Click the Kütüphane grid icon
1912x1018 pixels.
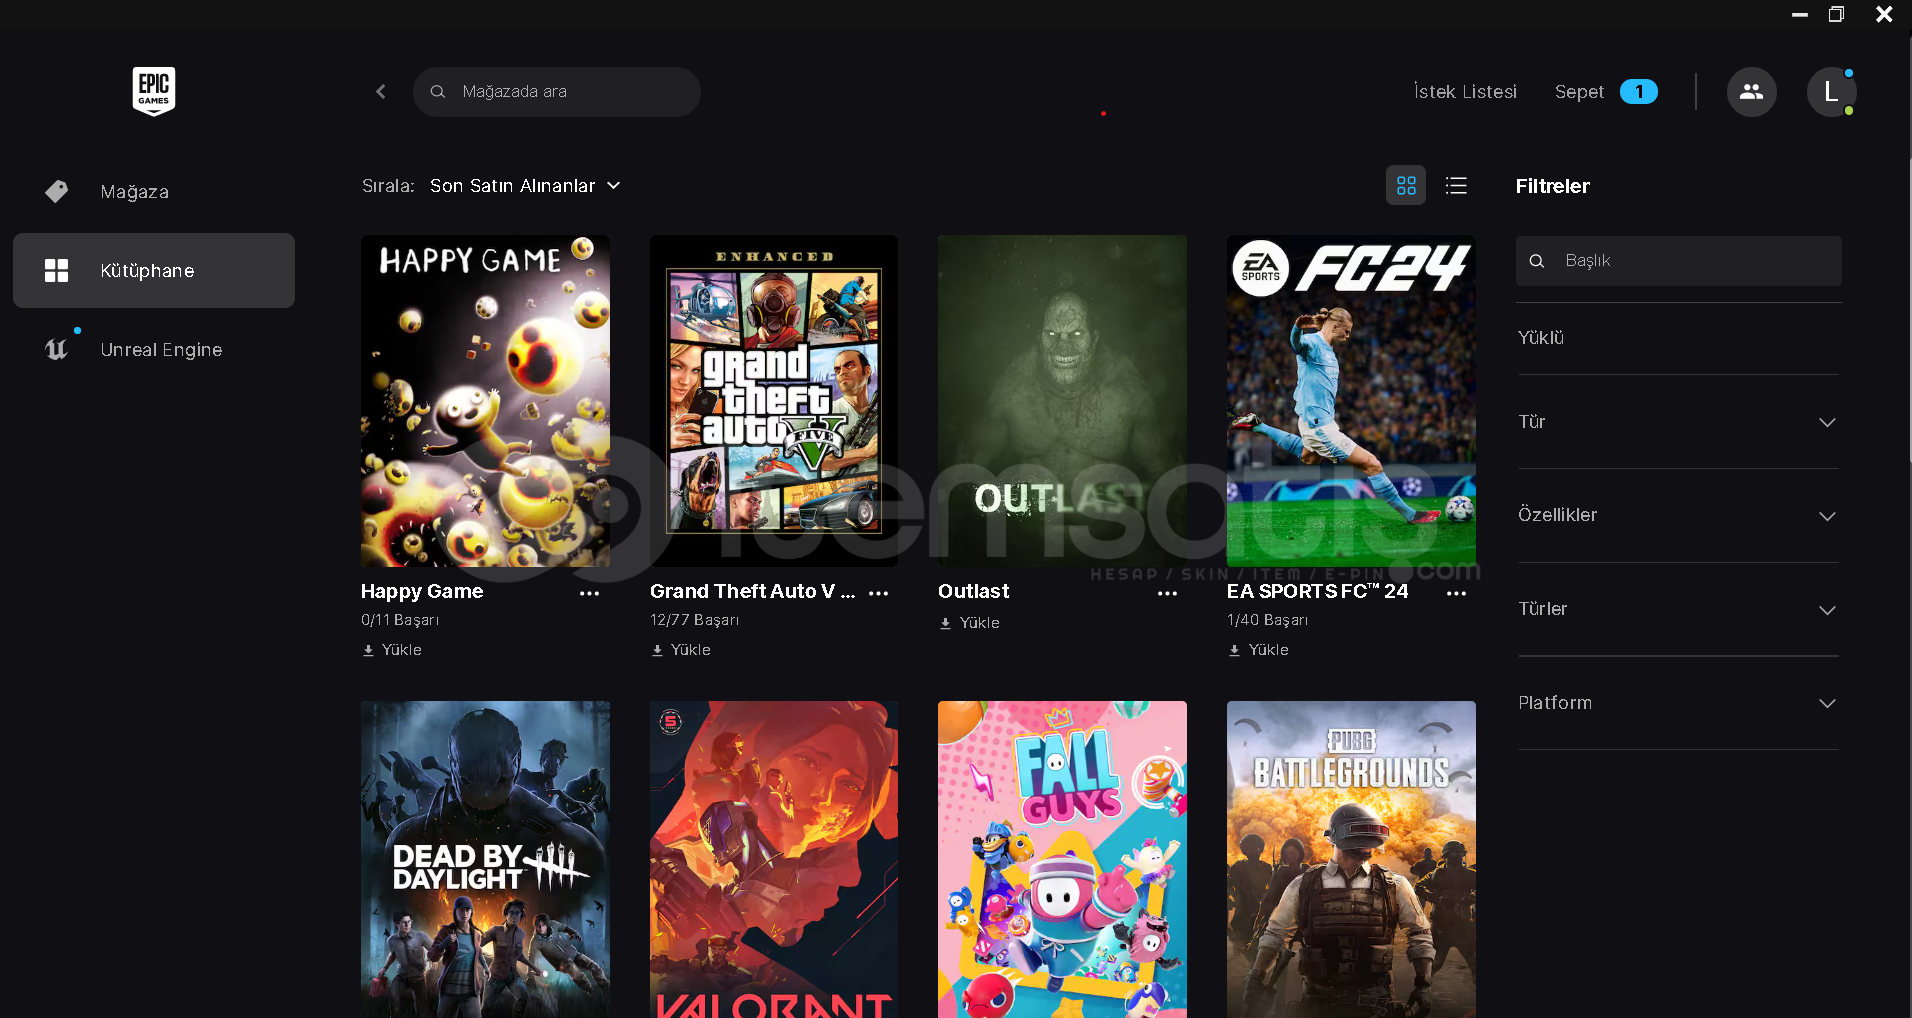pyautogui.click(x=57, y=270)
